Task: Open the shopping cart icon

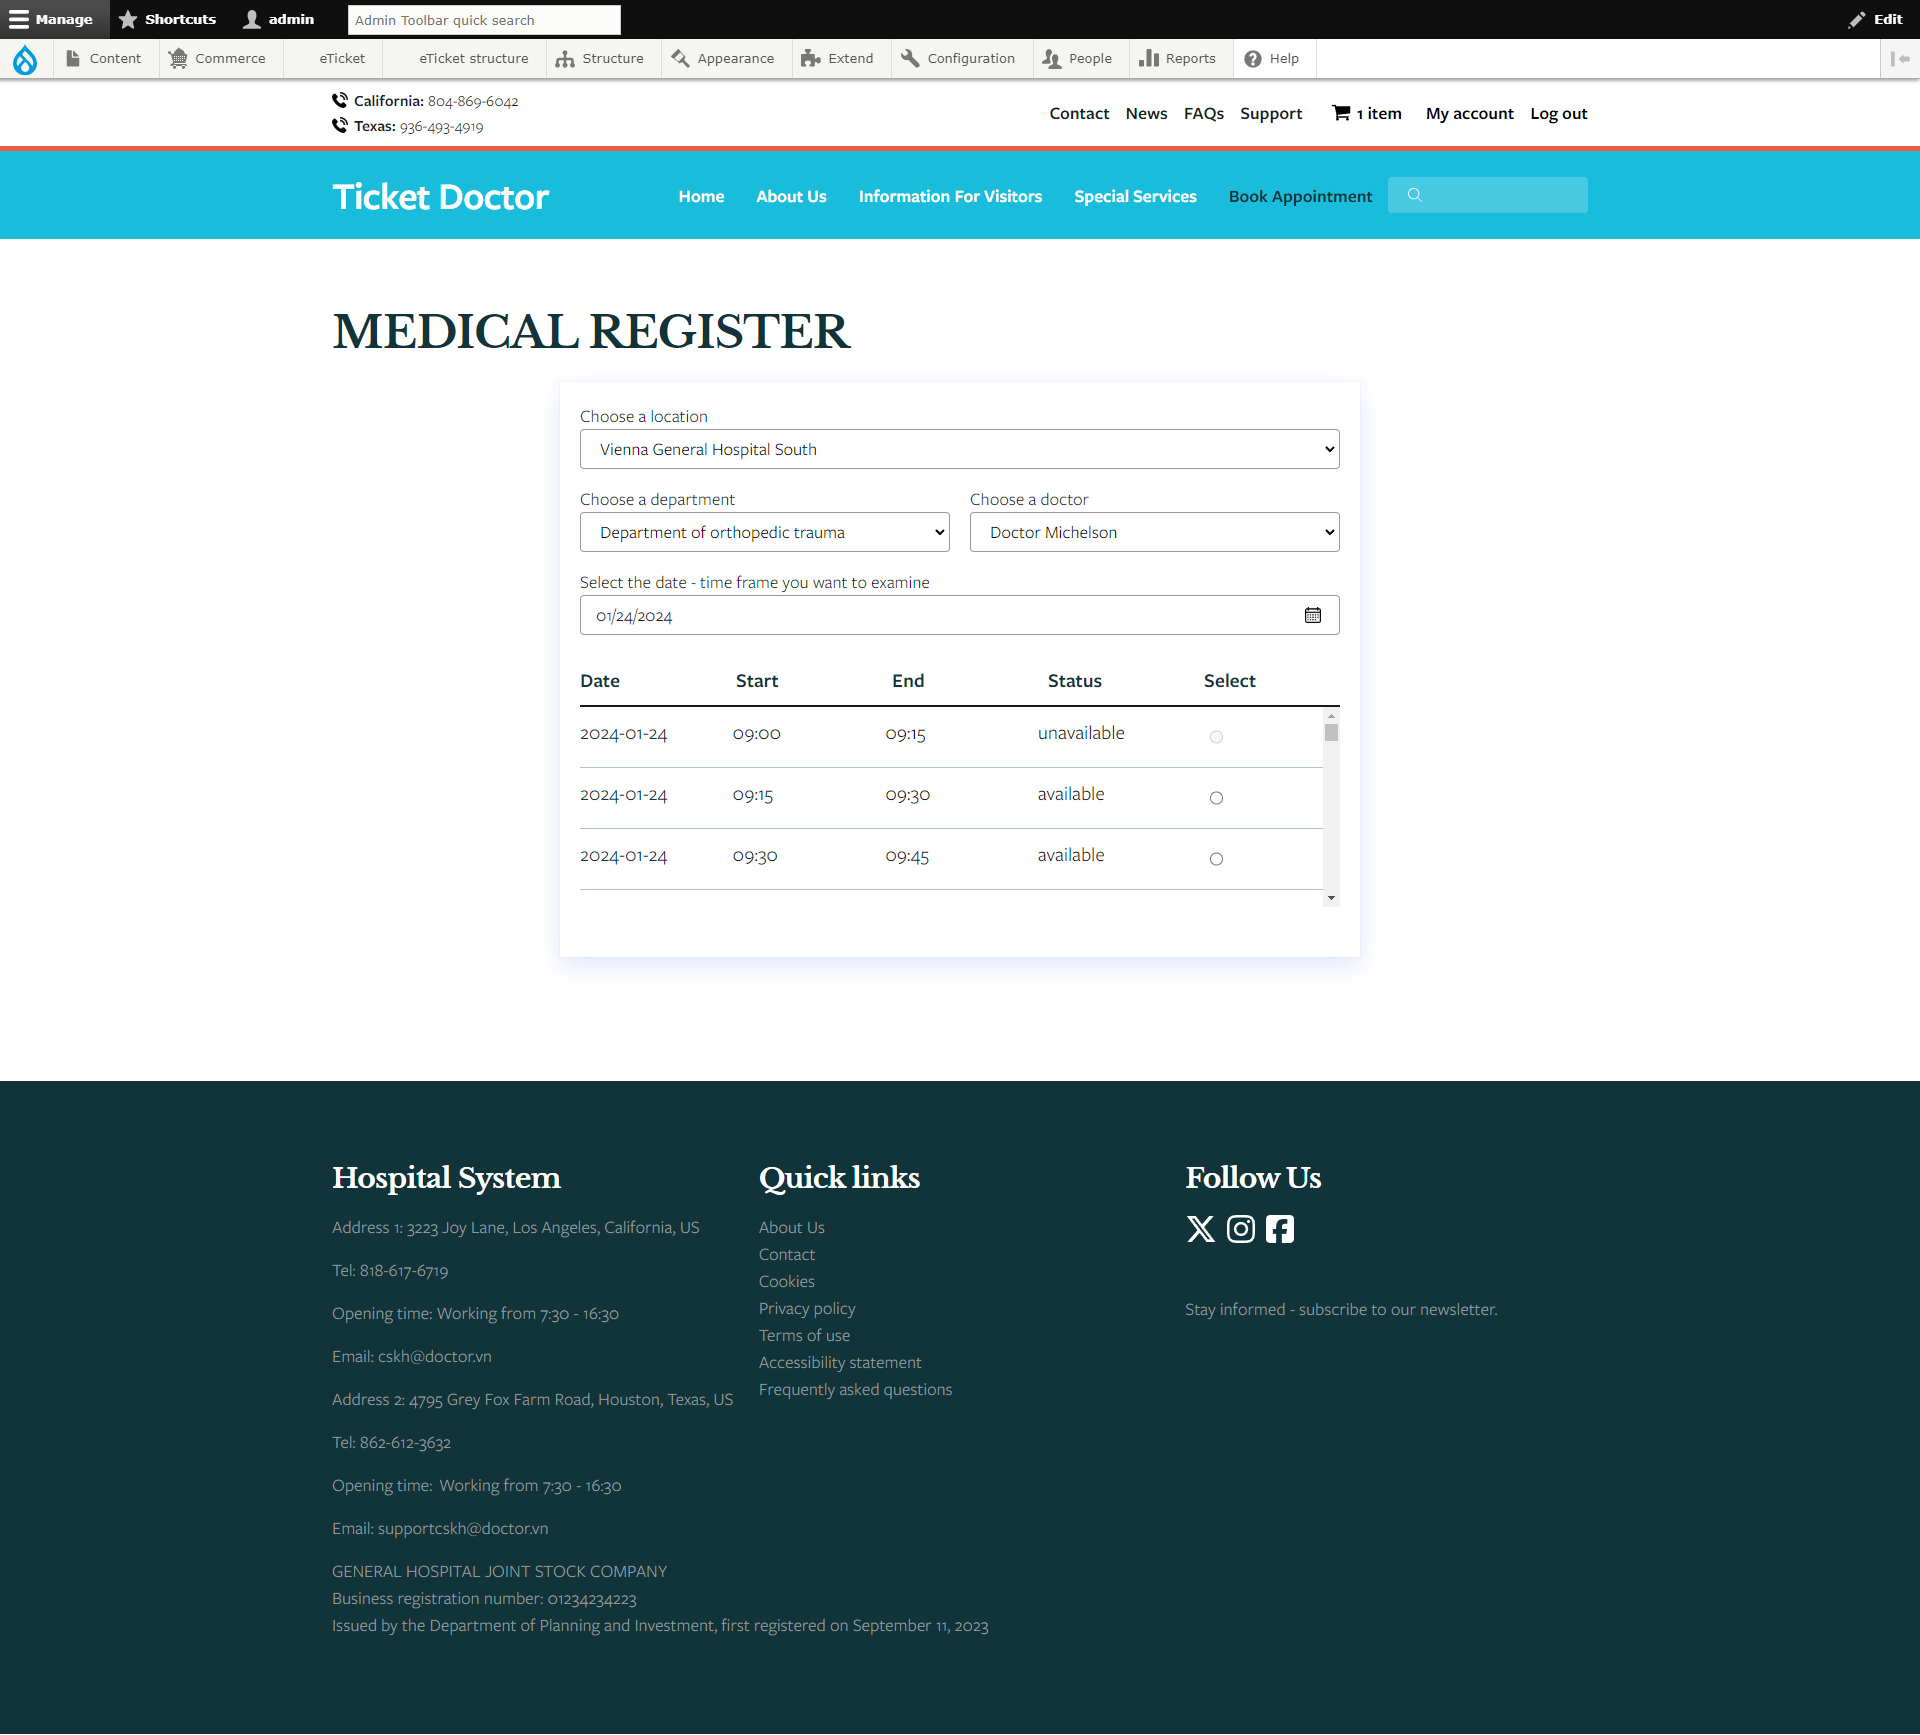Action: coord(1341,113)
